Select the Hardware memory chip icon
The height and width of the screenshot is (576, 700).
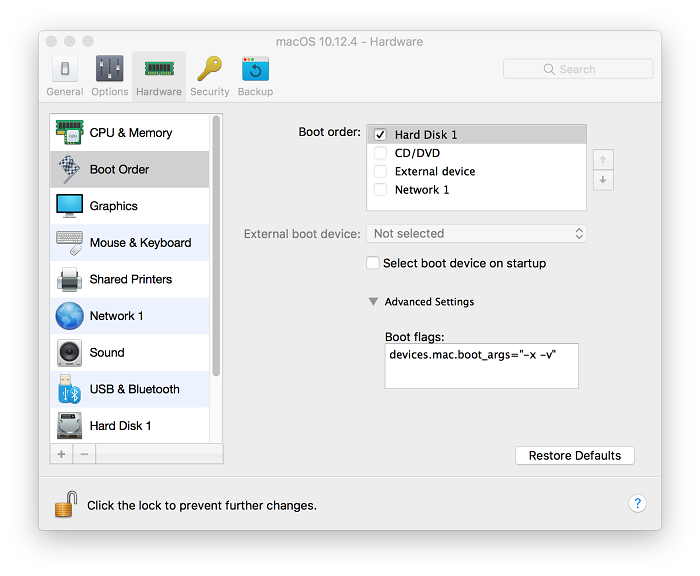point(159,69)
